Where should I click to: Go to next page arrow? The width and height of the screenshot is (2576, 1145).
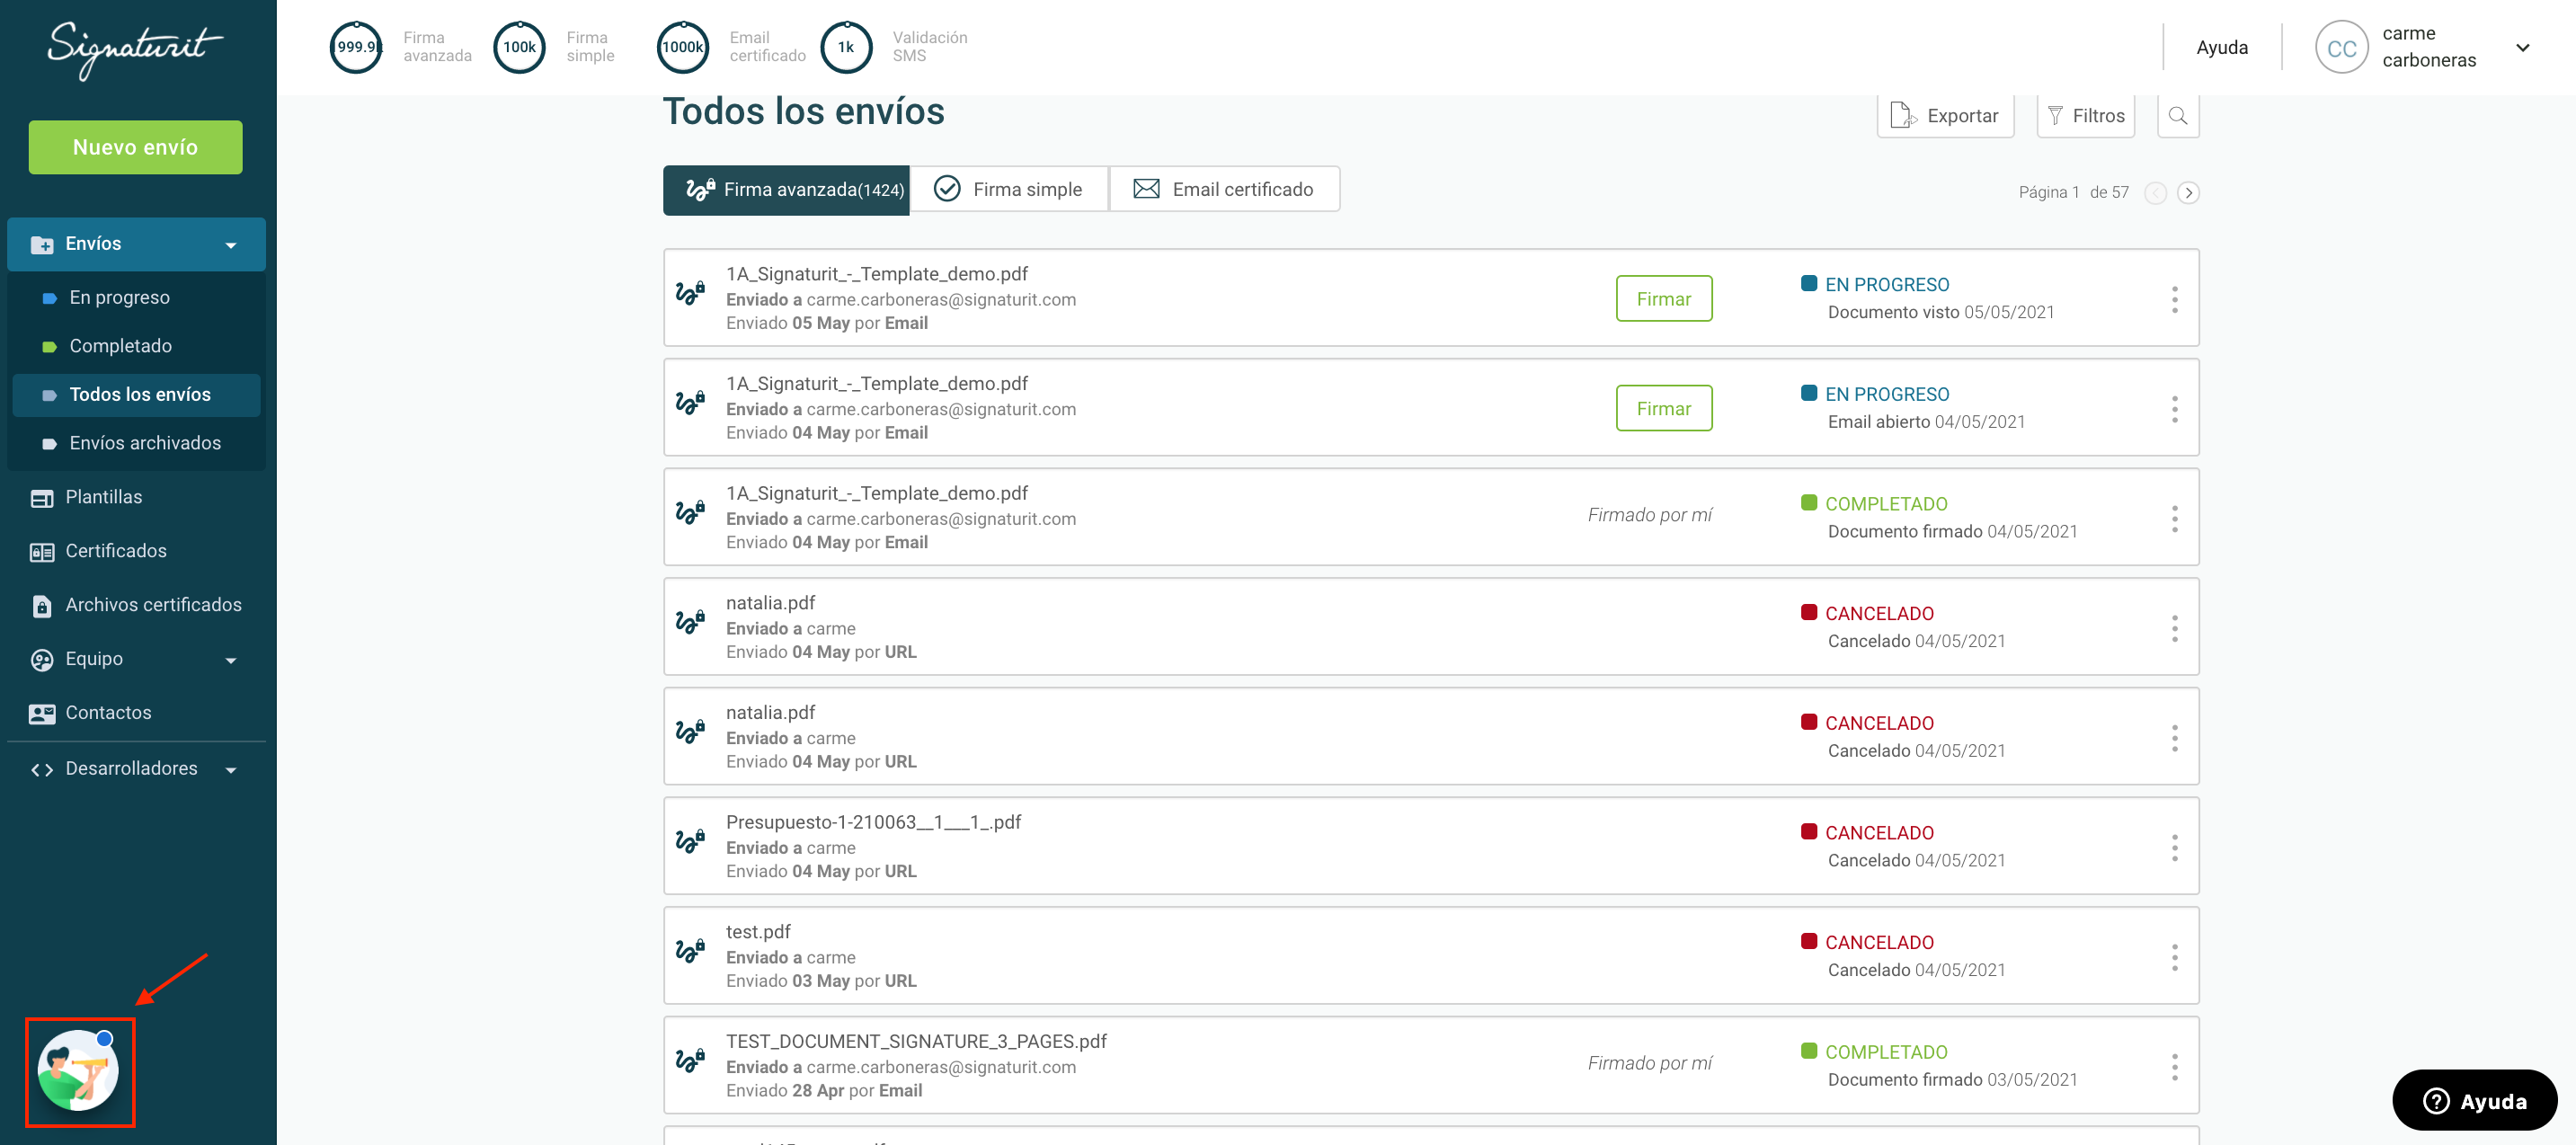(2188, 192)
